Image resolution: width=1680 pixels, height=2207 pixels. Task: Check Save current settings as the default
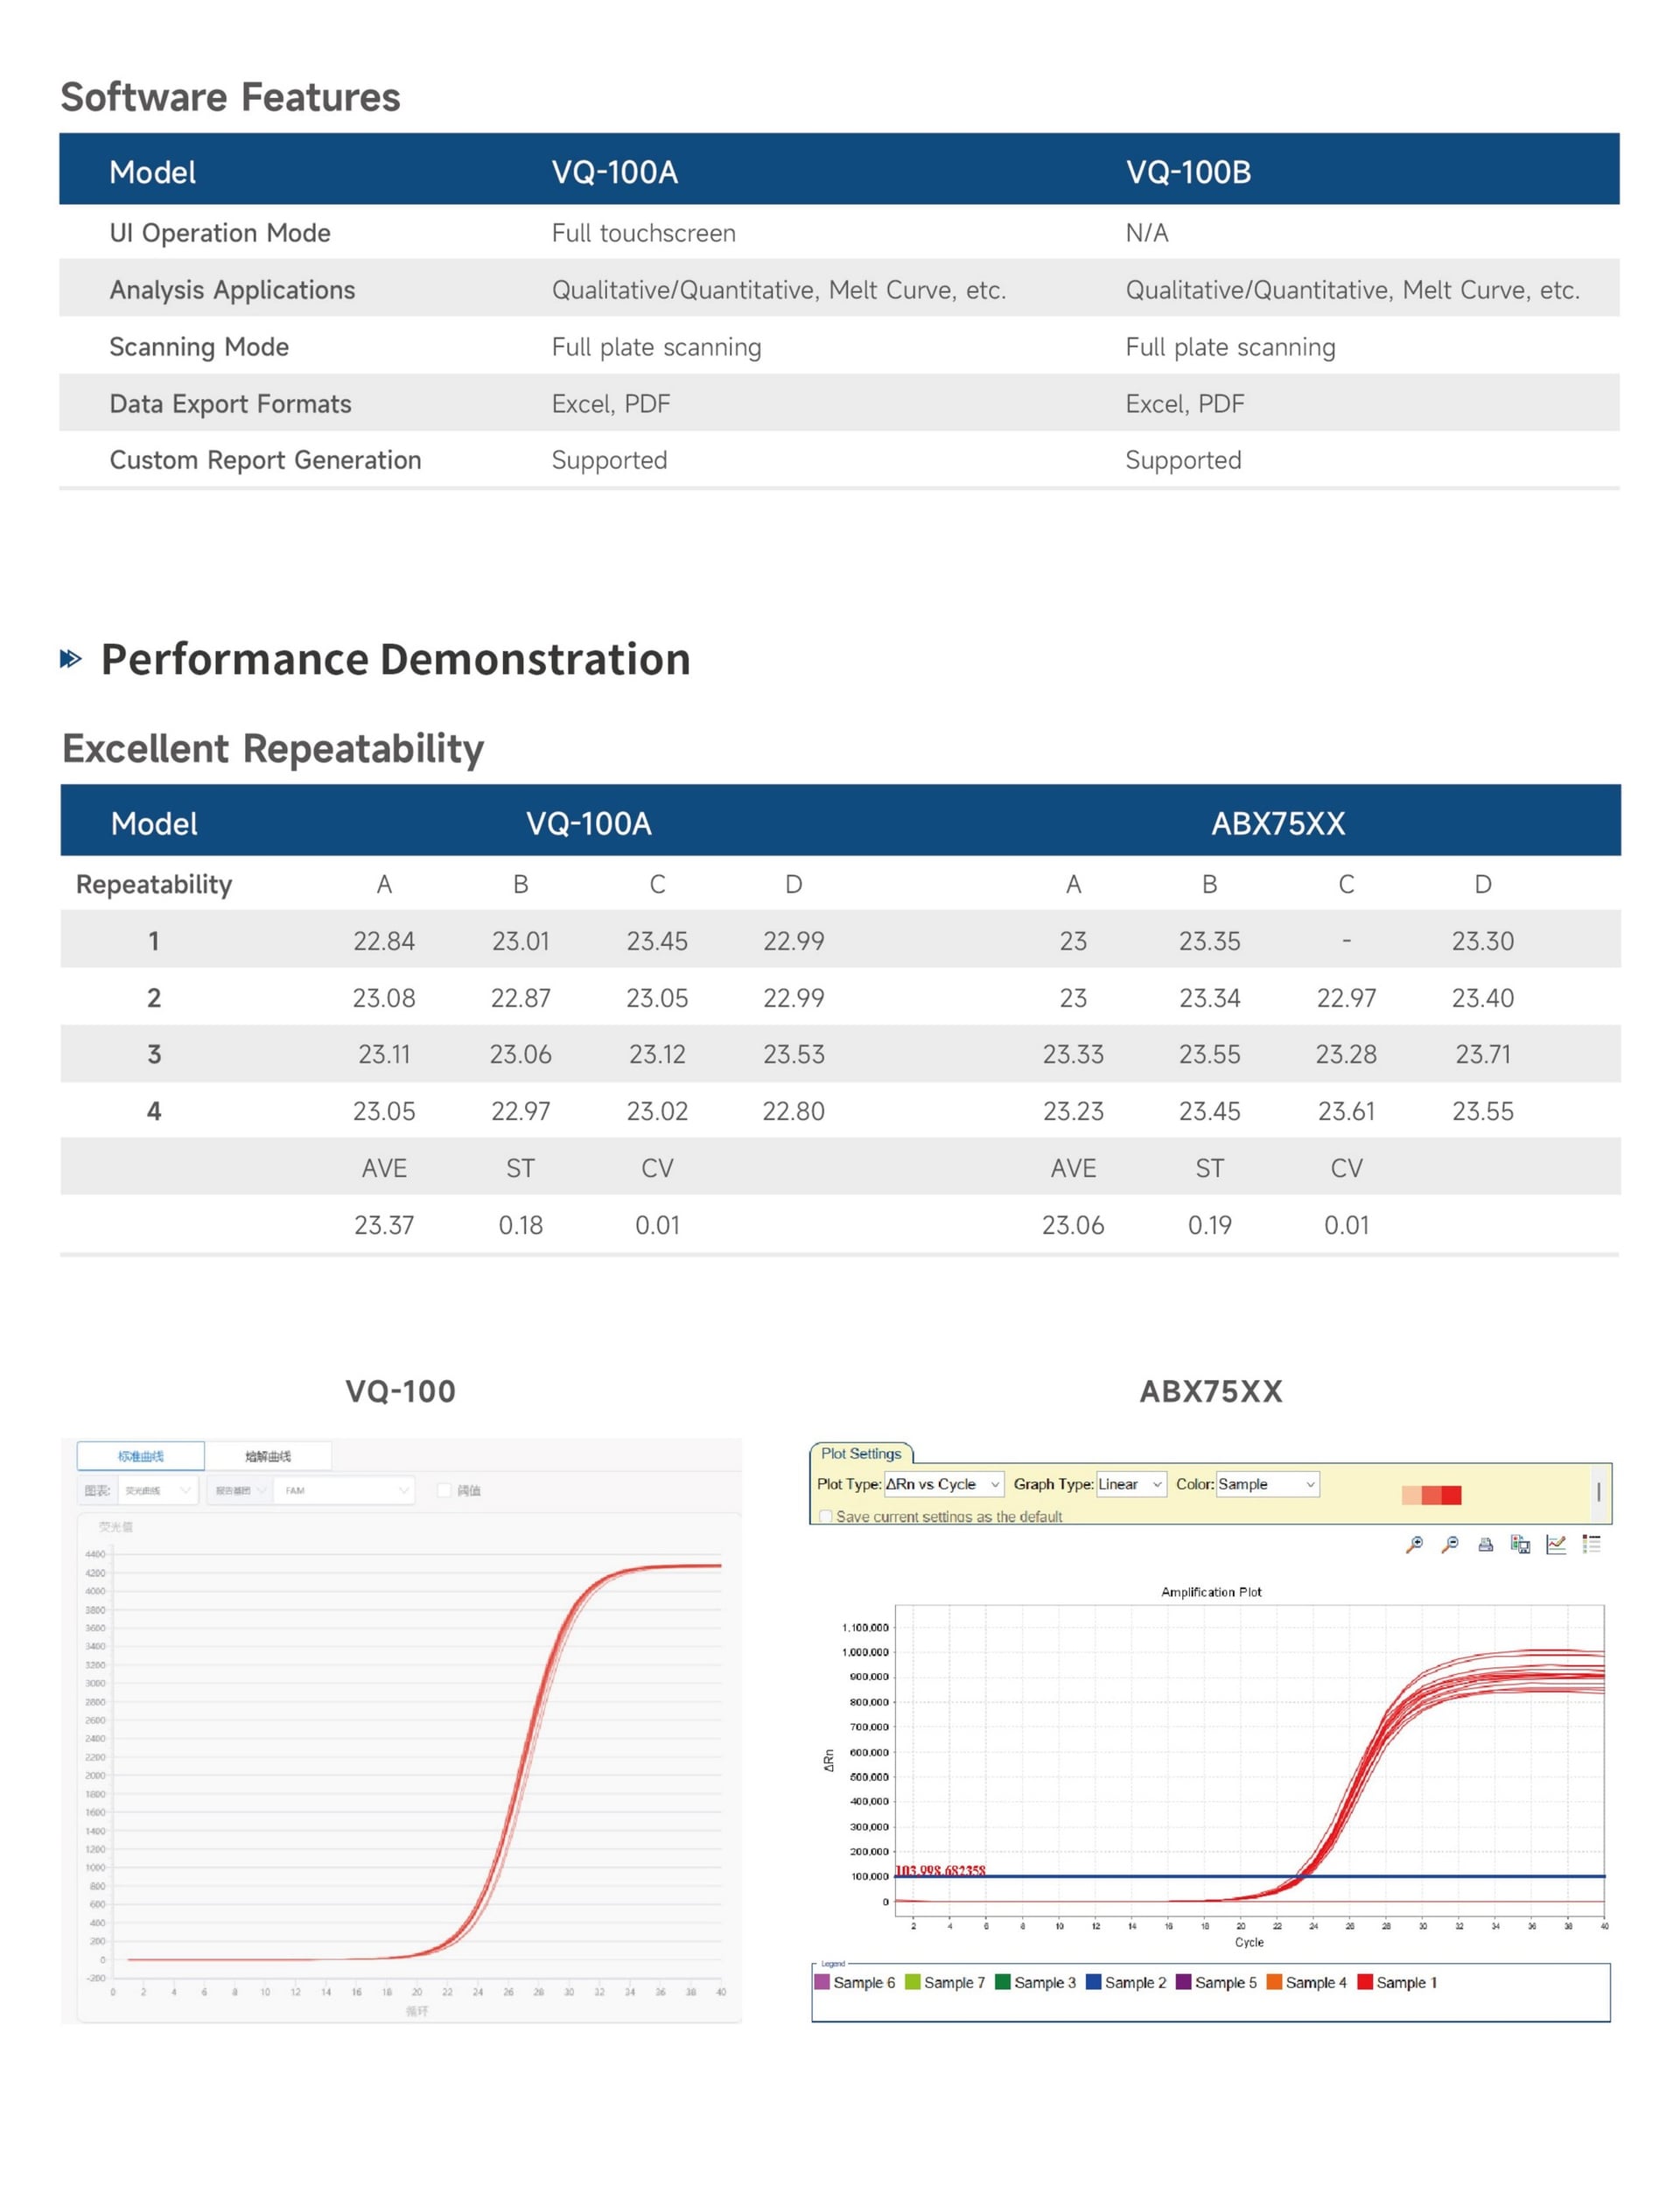click(x=826, y=1516)
